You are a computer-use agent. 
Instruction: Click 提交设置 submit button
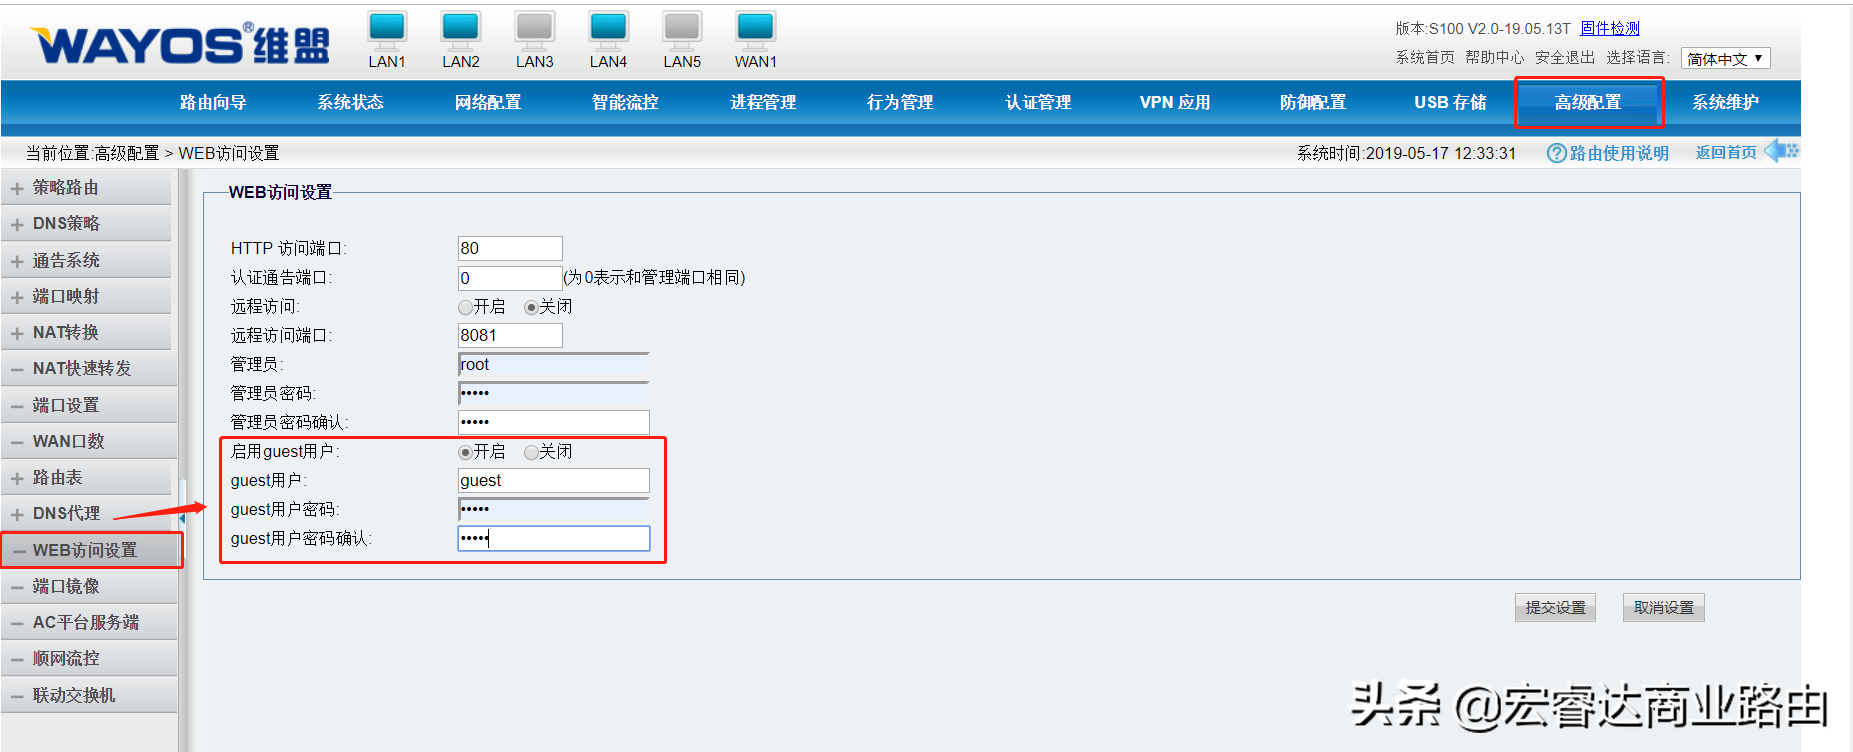1555,608
